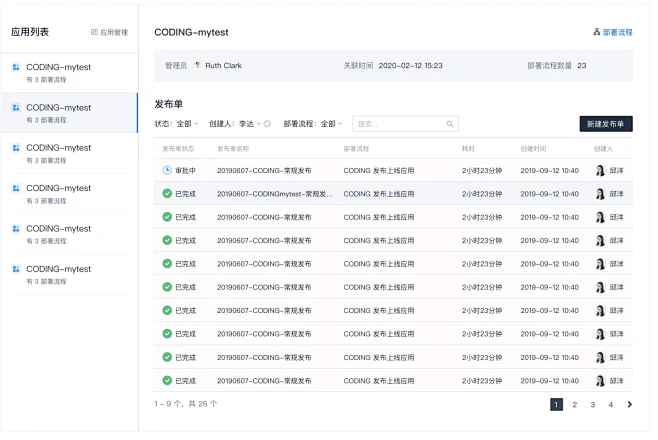Click the green check icon of the second release row
Viewport: 658px width, 440px height.
pyautogui.click(x=167, y=194)
